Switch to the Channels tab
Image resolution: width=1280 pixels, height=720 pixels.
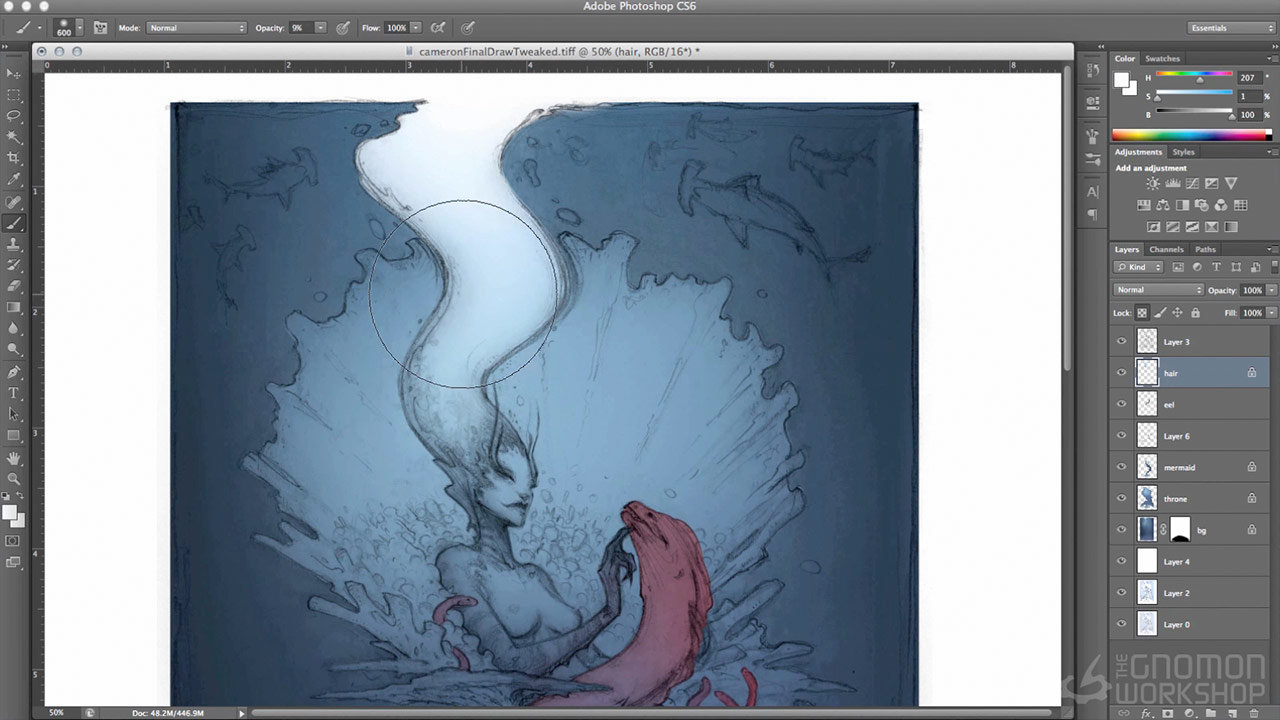click(1166, 249)
